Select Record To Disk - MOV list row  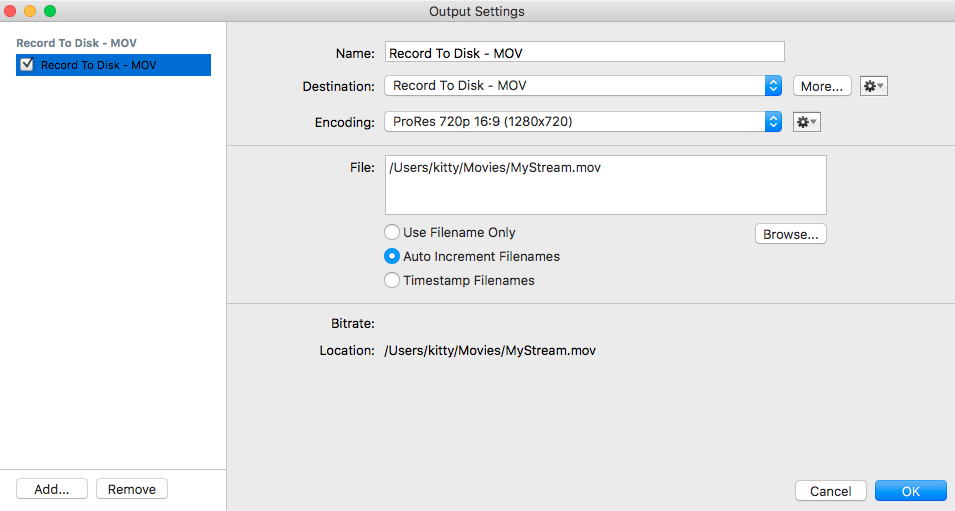click(113, 65)
